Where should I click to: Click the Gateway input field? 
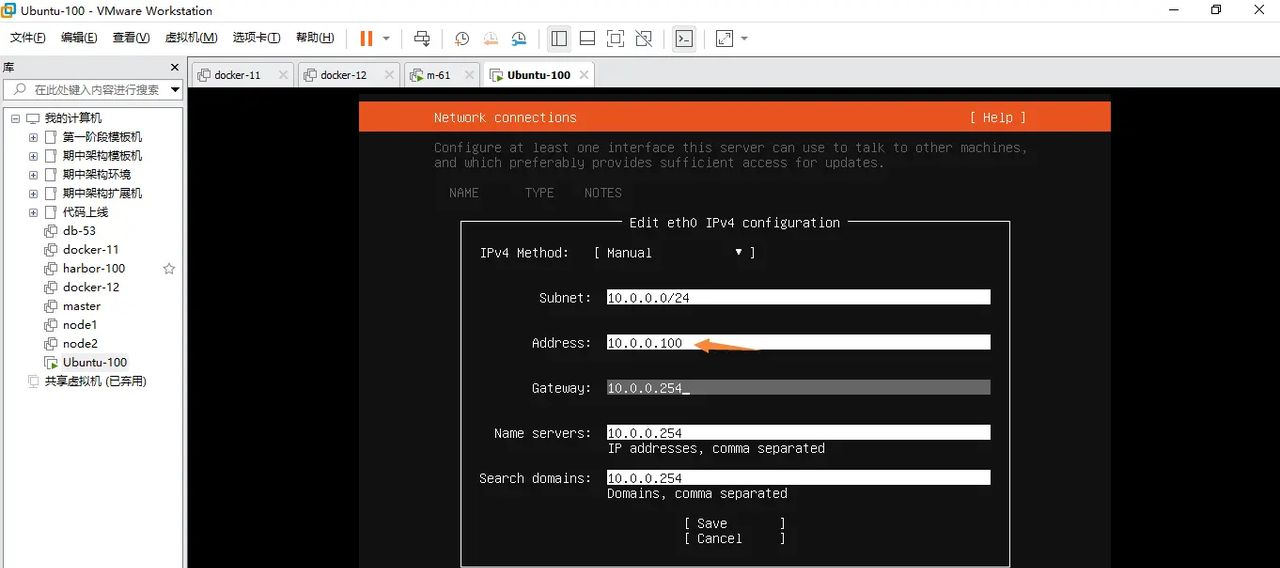coord(798,387)
